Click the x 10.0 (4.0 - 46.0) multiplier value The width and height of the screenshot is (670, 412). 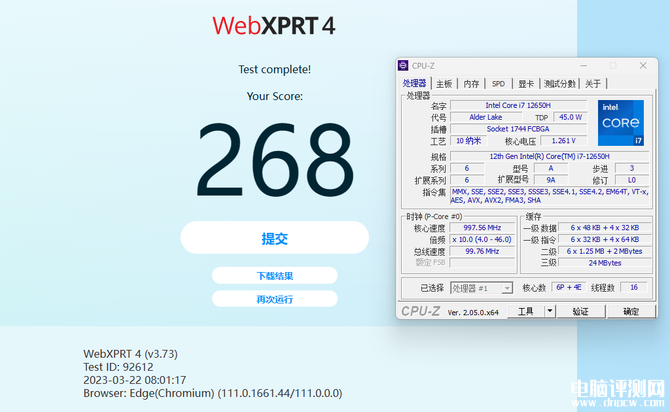tap(482, 239)
